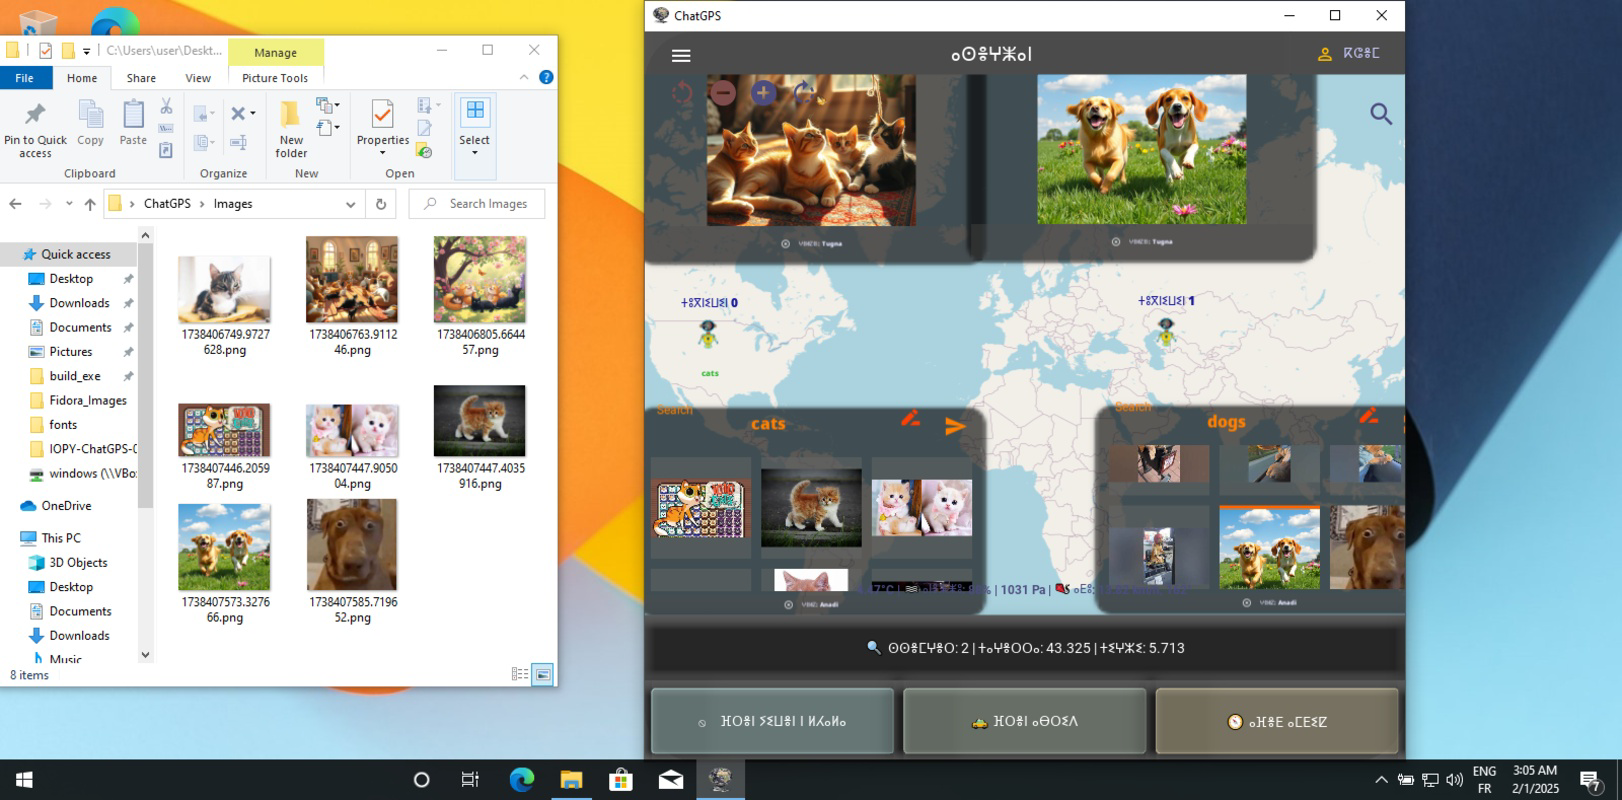Open the Delete dropdown arrow in ribbon
Viewport: 1622px width, 800px height.
pos(253,114)
